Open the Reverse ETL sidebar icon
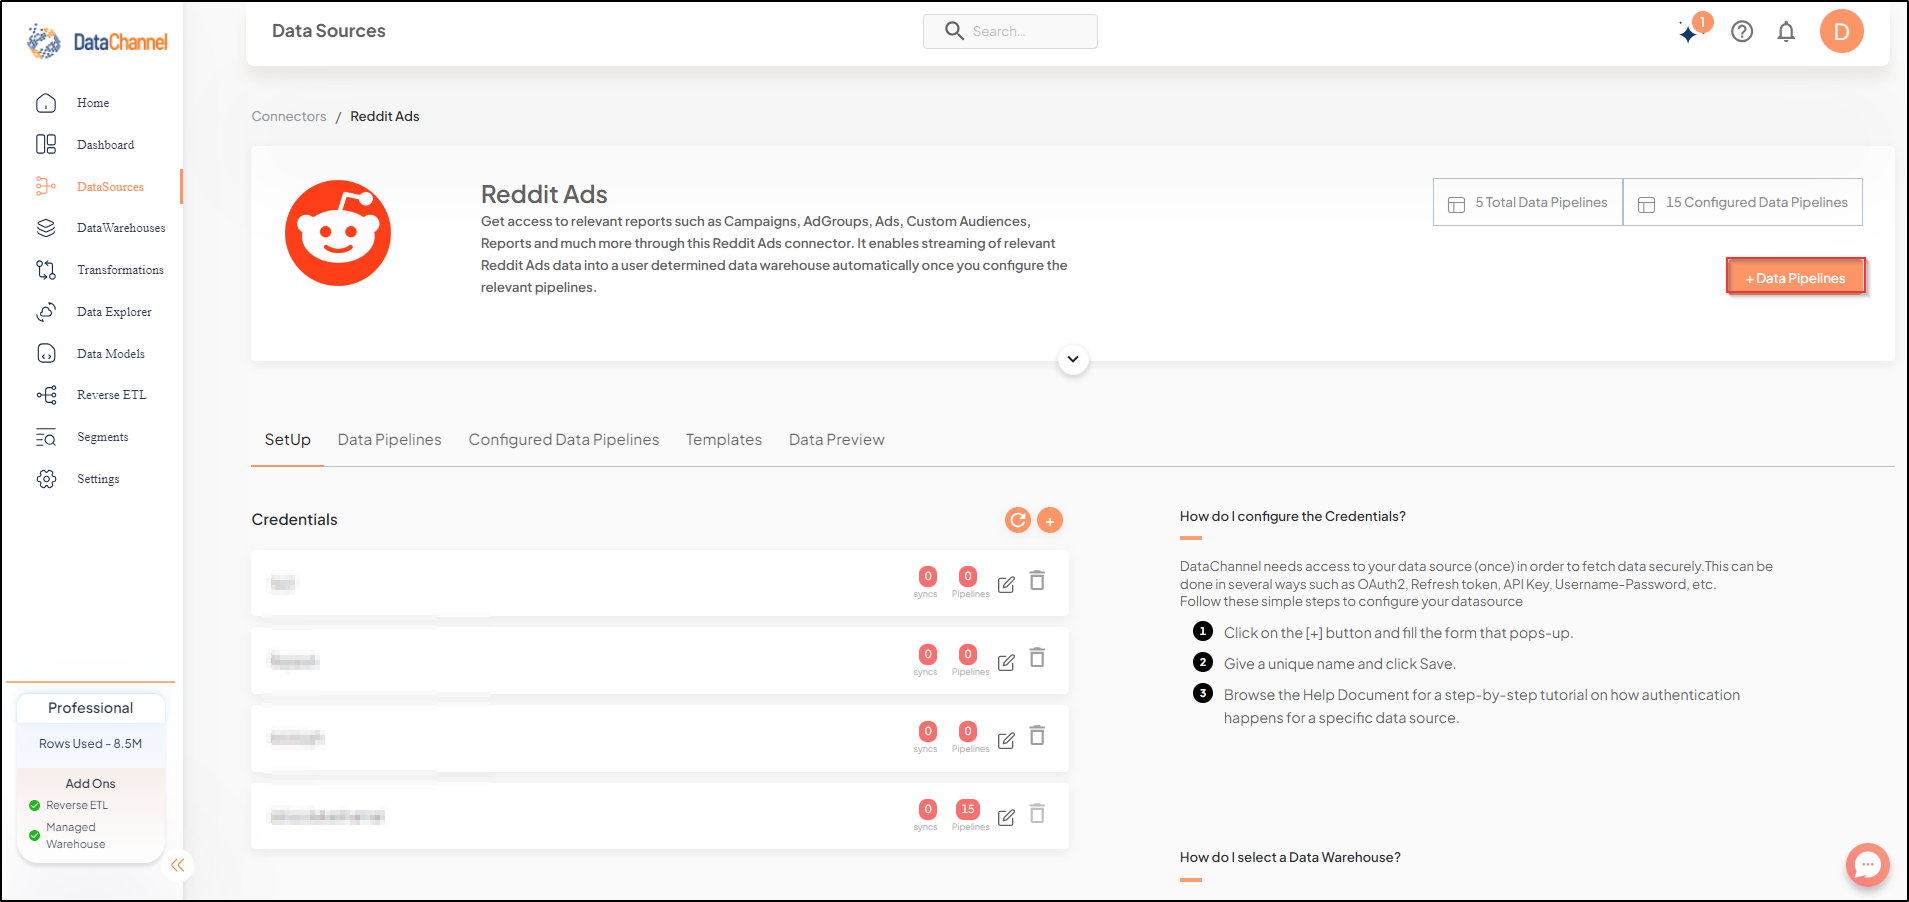 (46, 395)
